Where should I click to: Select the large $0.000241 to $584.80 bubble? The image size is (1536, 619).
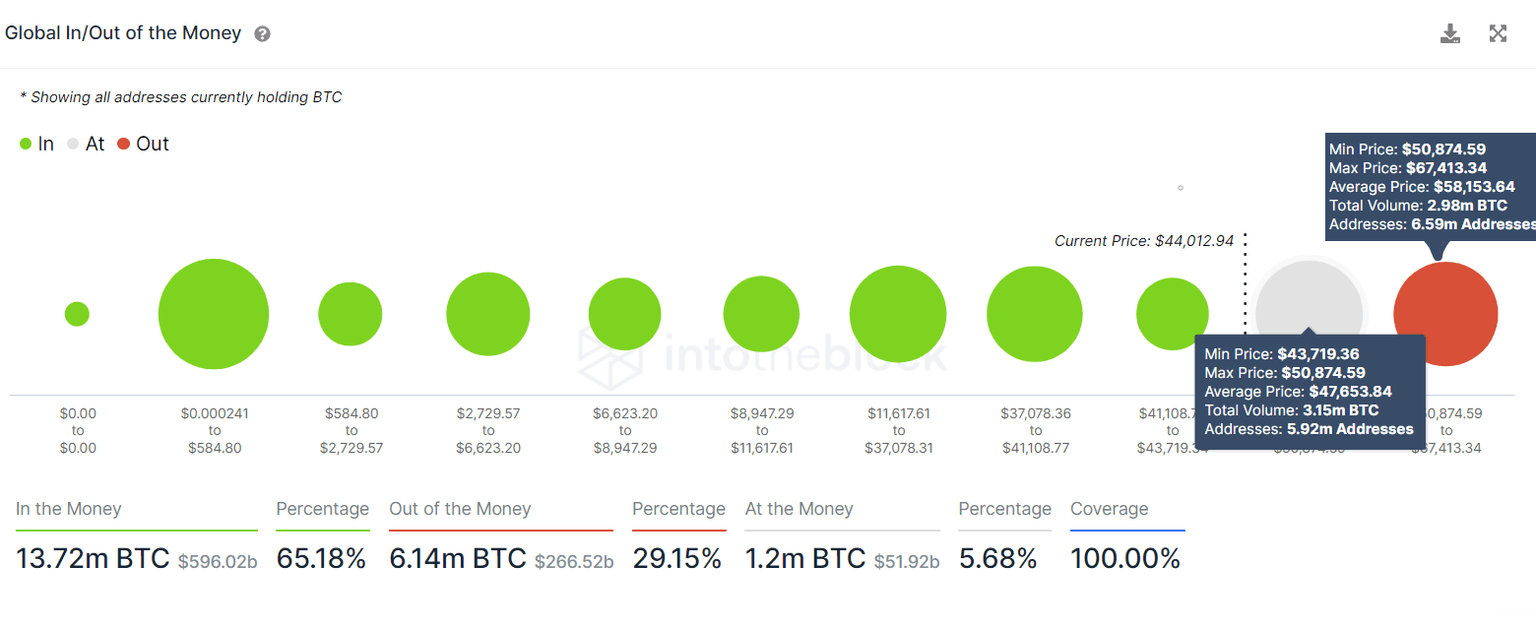coord(213,314)
